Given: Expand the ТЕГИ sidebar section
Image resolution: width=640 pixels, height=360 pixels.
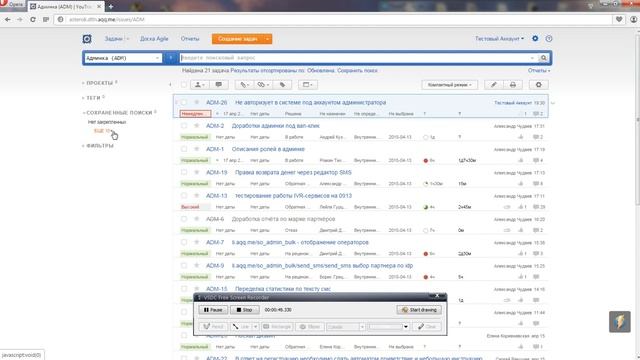Looking at the screenshot, I should 93,98.
